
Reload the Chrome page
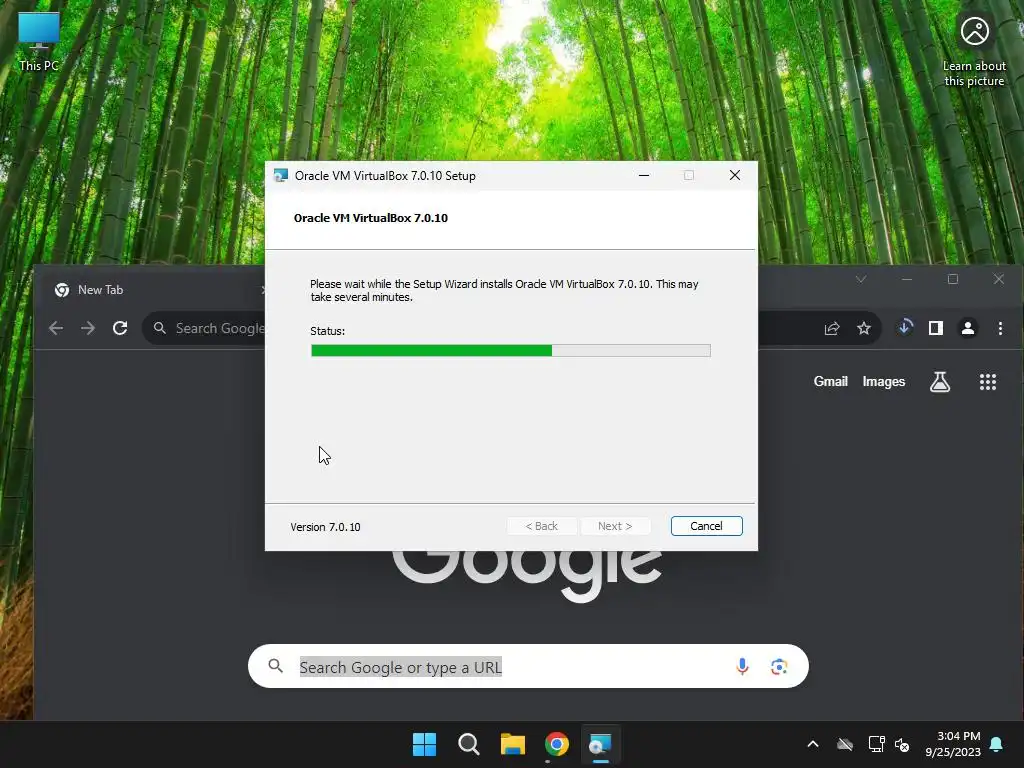click(120, 328)
